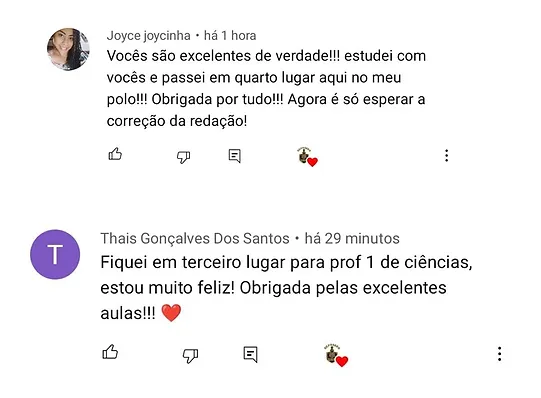Click the 'há 1 hora' timestamp

click(230, 36)
